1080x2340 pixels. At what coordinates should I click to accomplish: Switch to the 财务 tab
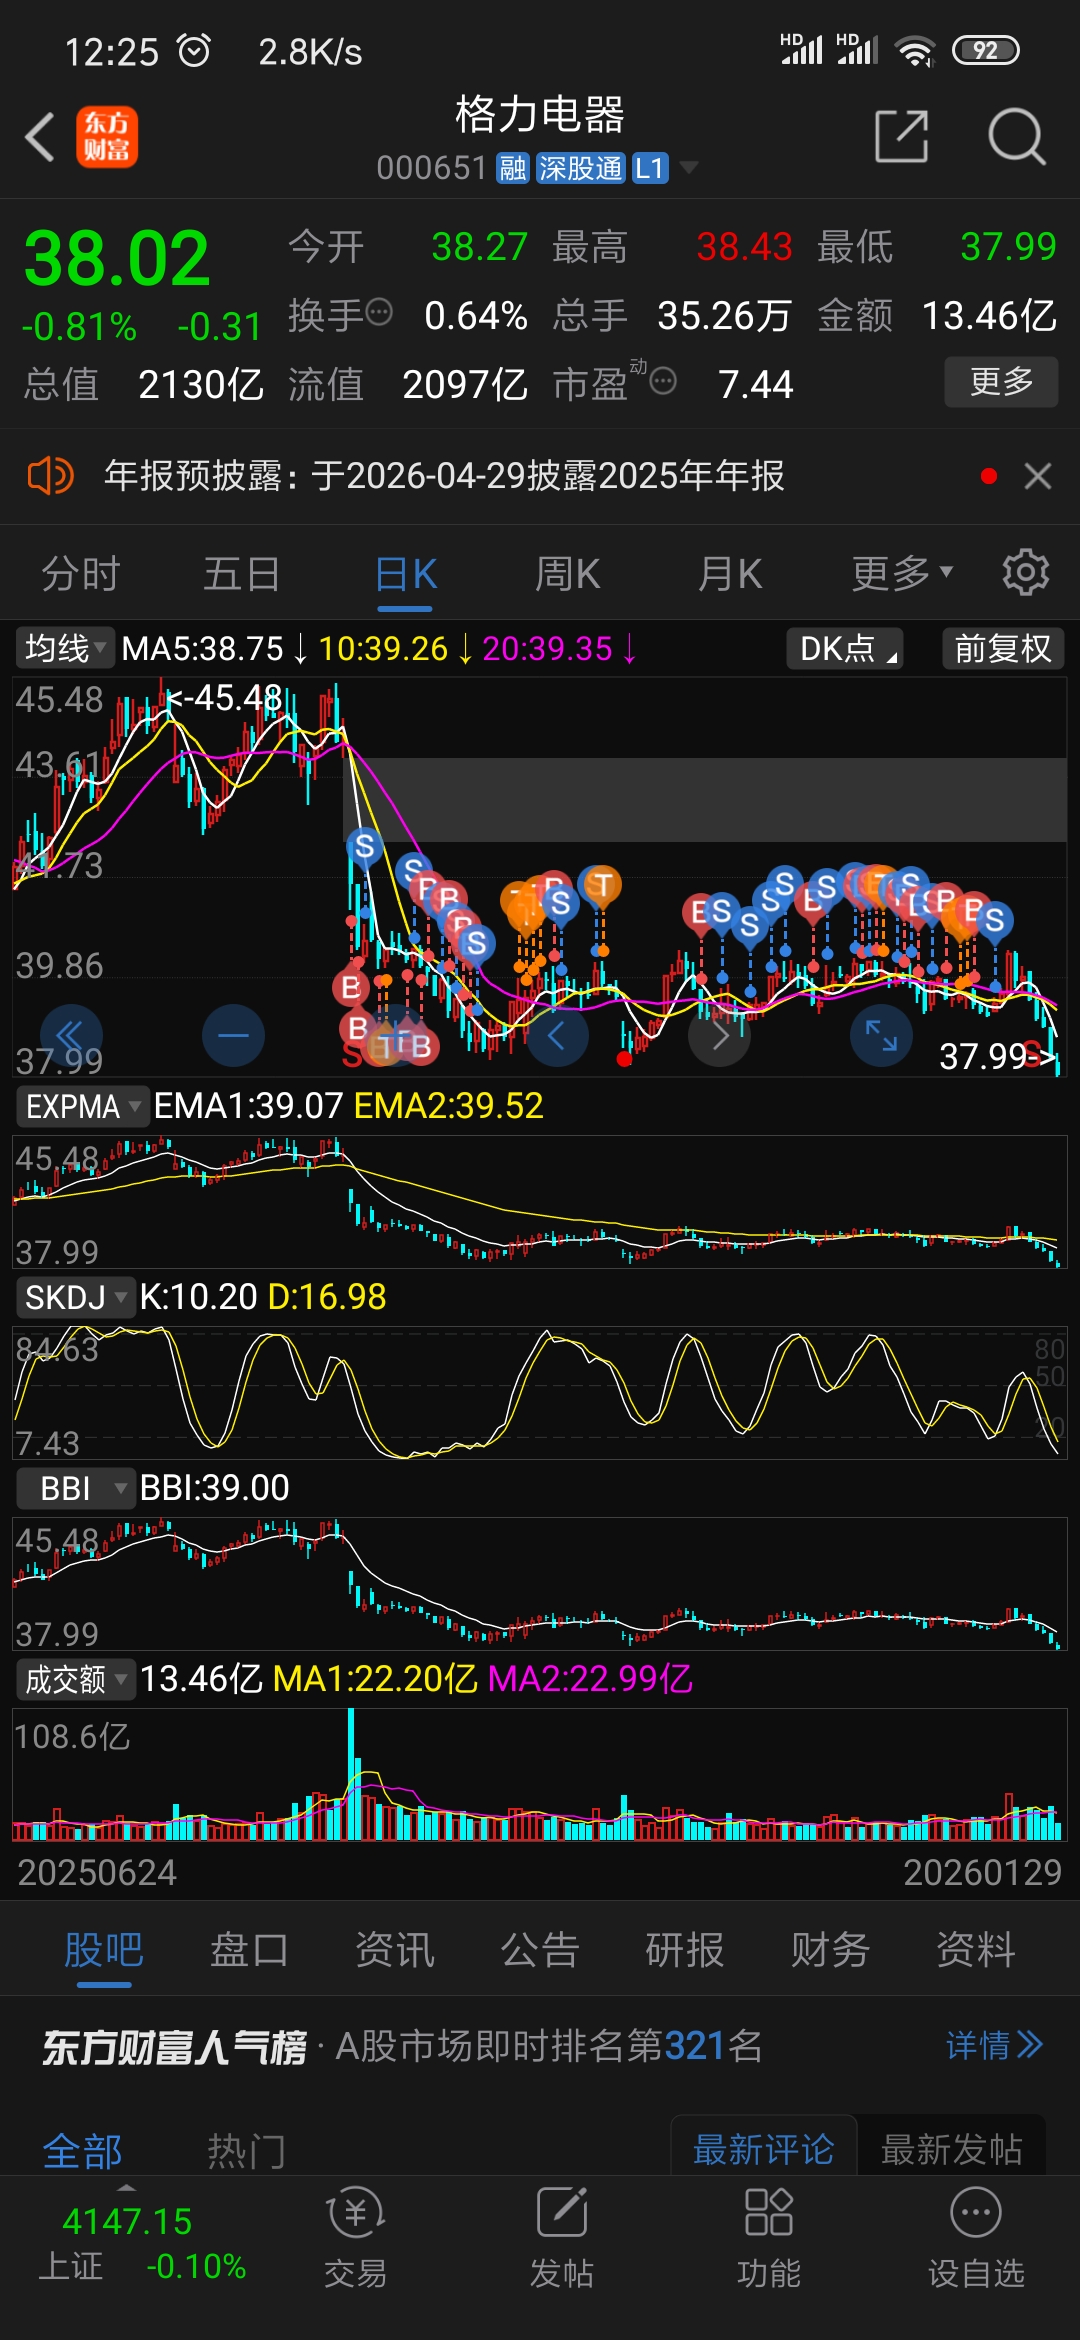pos(830,1950)
